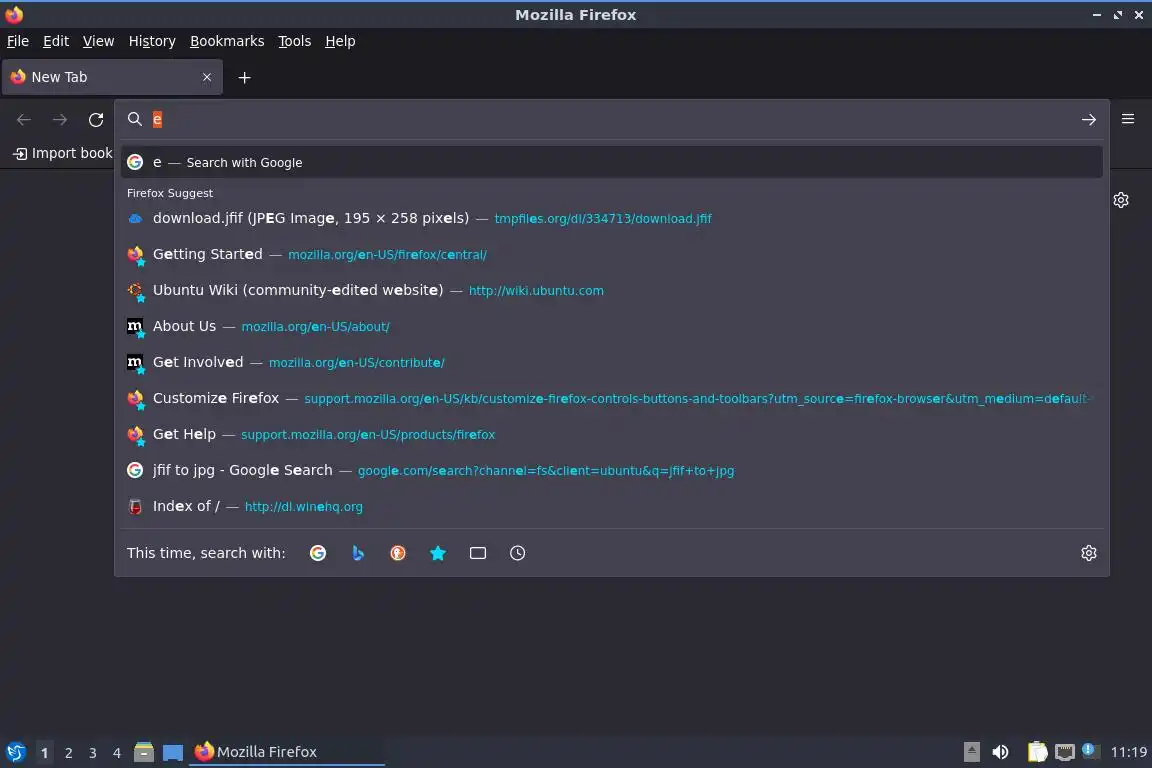
Task: Open new tab plus button
Action: [245, 77]
